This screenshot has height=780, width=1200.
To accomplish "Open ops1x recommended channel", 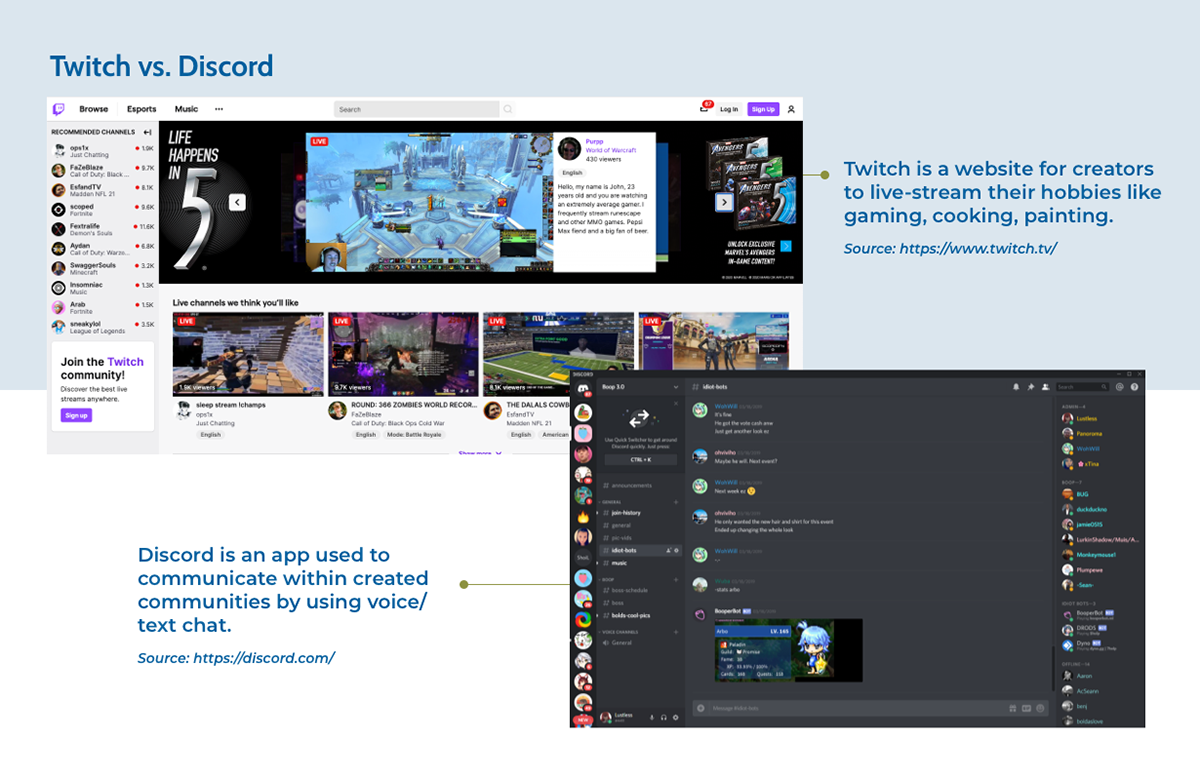I will point(104,151).
